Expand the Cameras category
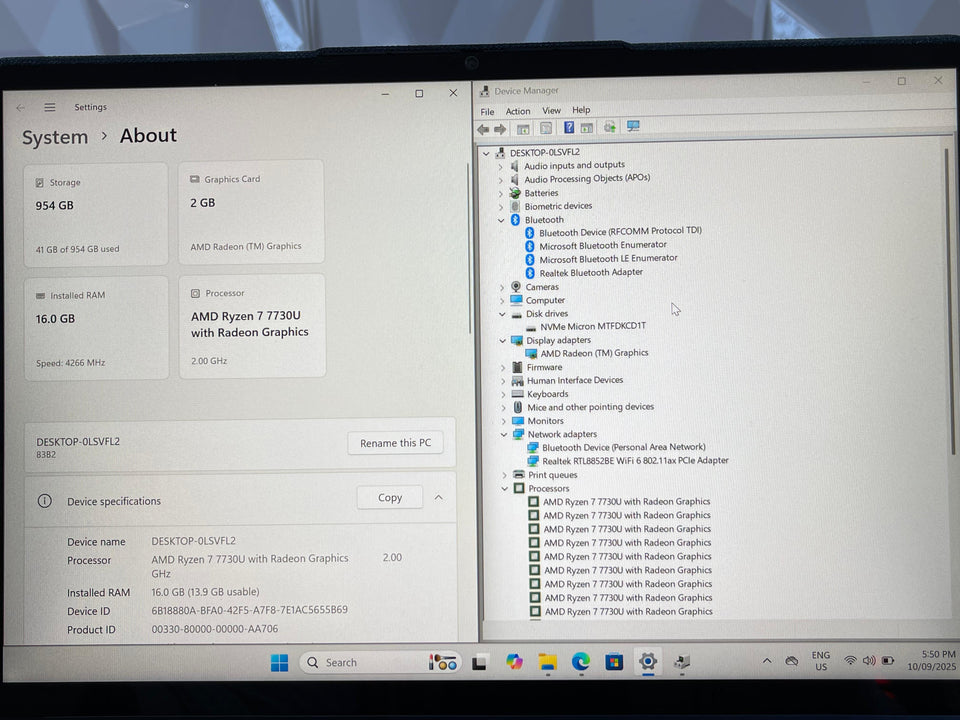960x720 pixels. point(501,287)
